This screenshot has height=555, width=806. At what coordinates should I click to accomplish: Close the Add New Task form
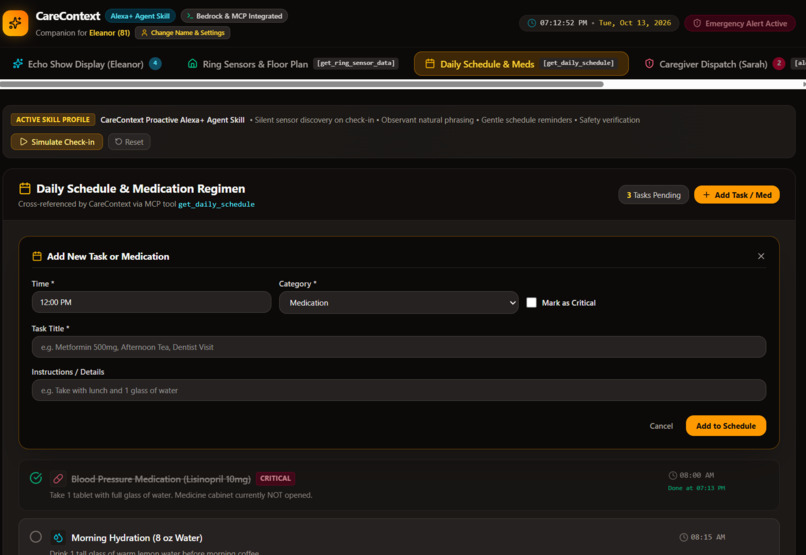pyautogui.click(x=761, y=256)
